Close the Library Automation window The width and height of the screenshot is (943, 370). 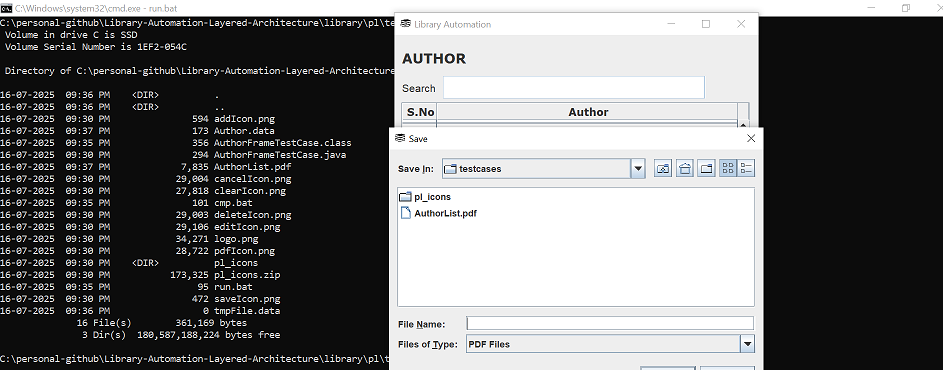[741, 24]
